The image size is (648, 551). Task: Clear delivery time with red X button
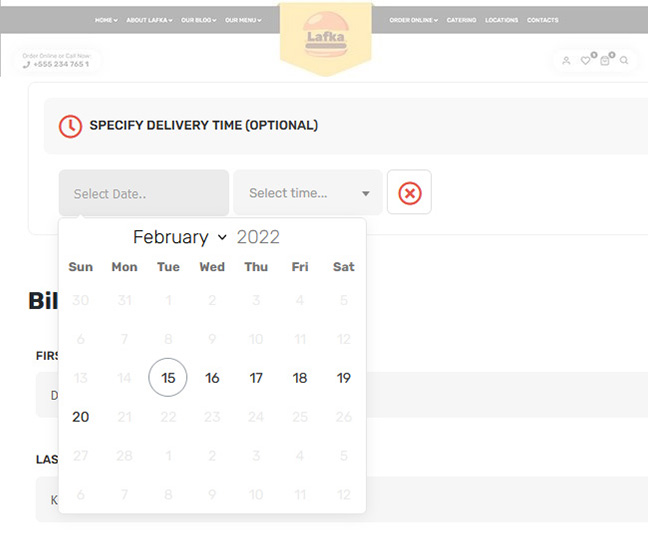click(x=409, y=193)
